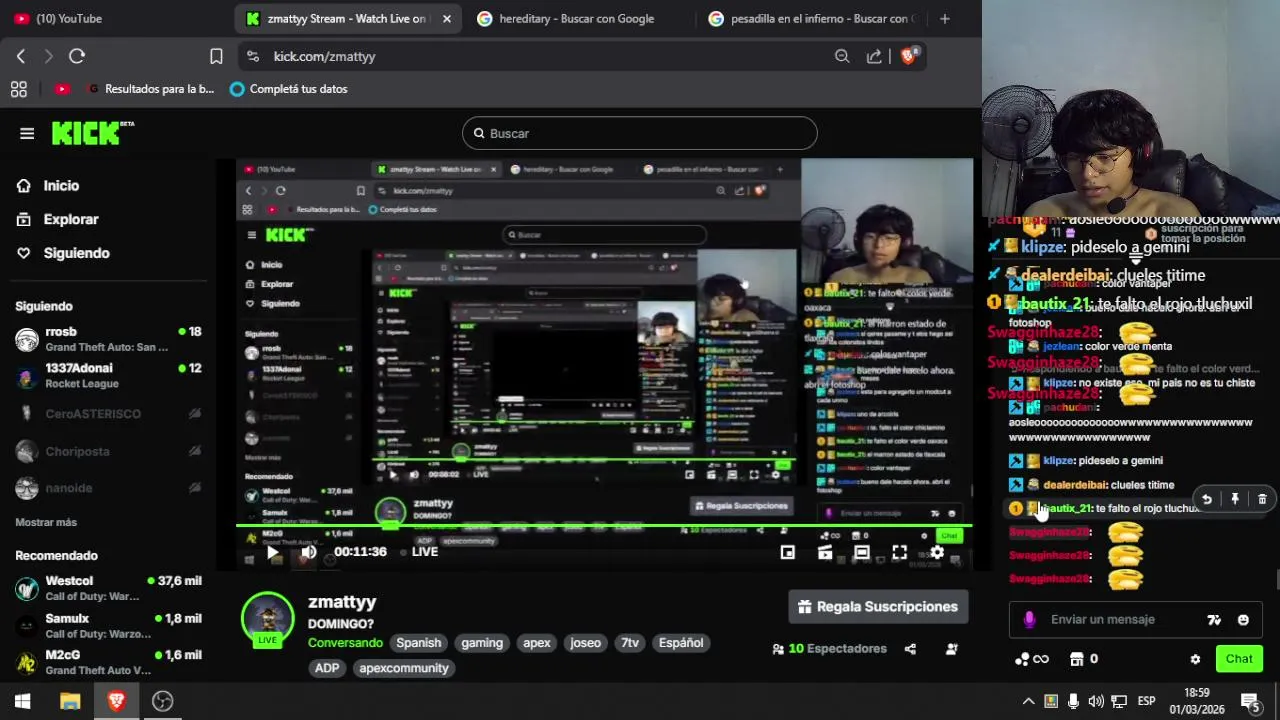1280x720 pixels.
Task: Reply to bautix_21's chat message
Action: [1207, 499]
